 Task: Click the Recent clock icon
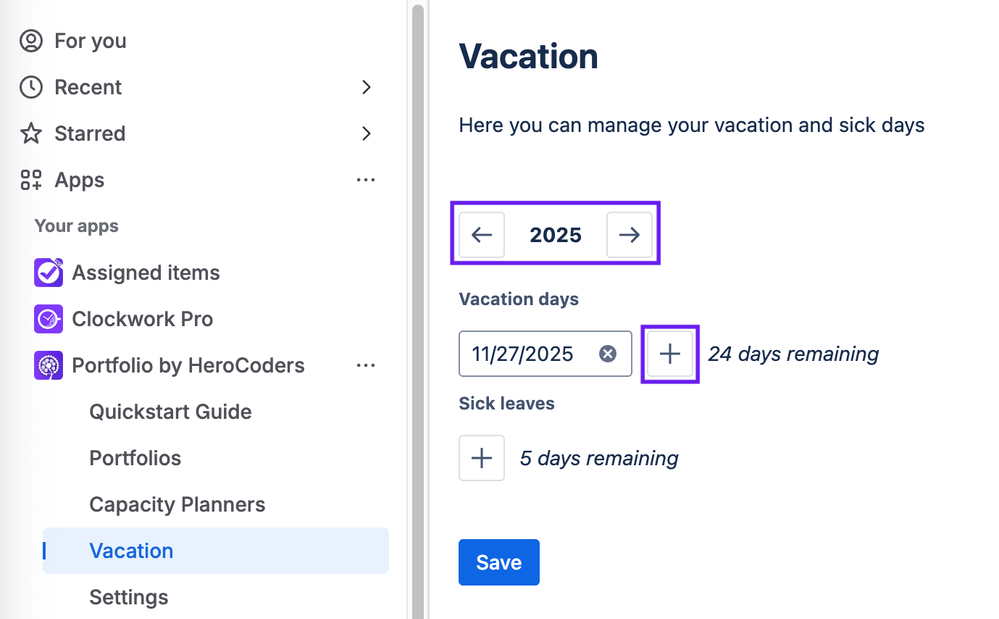coord(32,87)
